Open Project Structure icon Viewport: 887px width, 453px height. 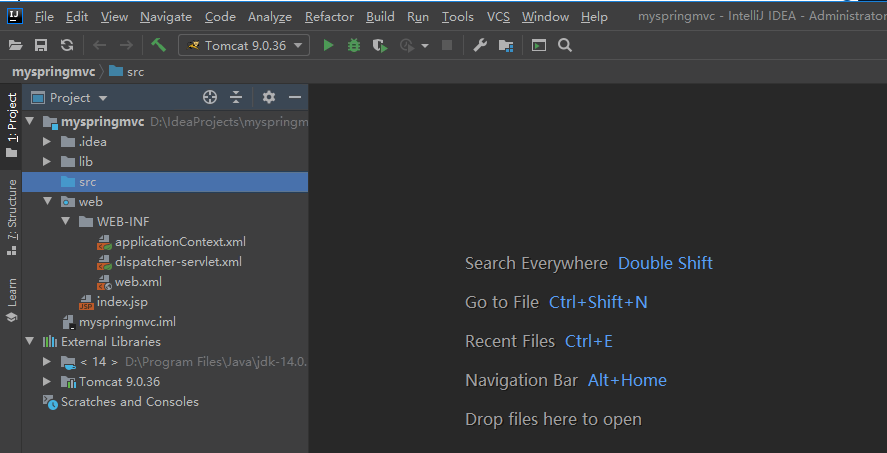pos(506,46)
